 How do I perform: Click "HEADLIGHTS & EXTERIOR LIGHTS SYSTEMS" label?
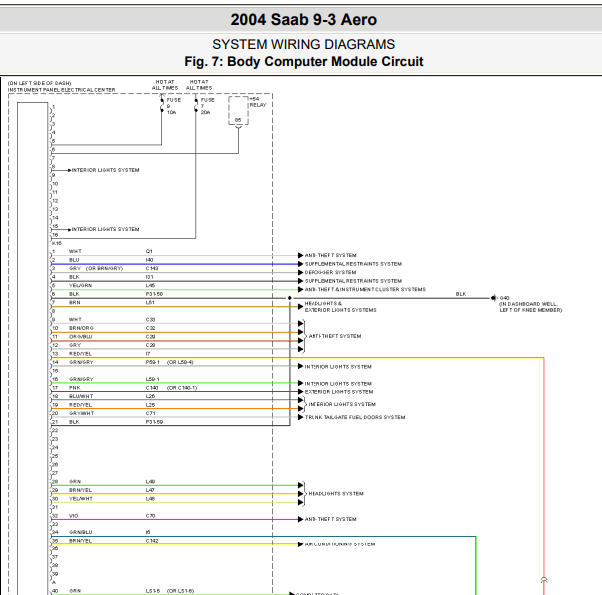coord(341,307)
